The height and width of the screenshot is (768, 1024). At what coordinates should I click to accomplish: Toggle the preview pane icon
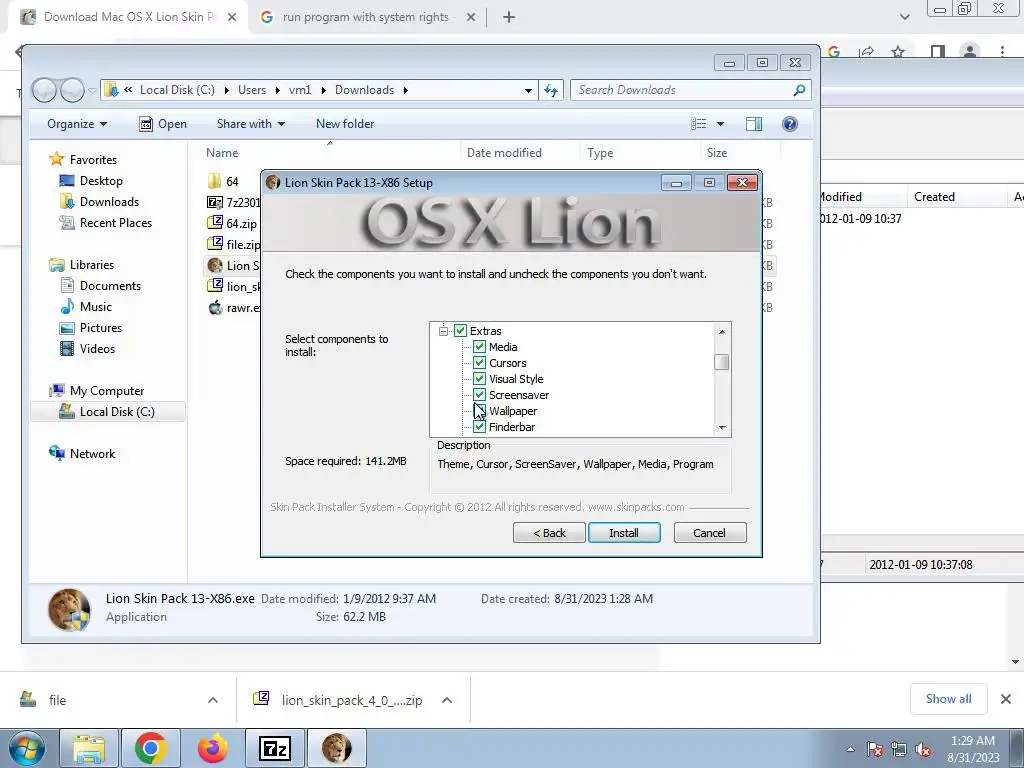tap(754, 124)
